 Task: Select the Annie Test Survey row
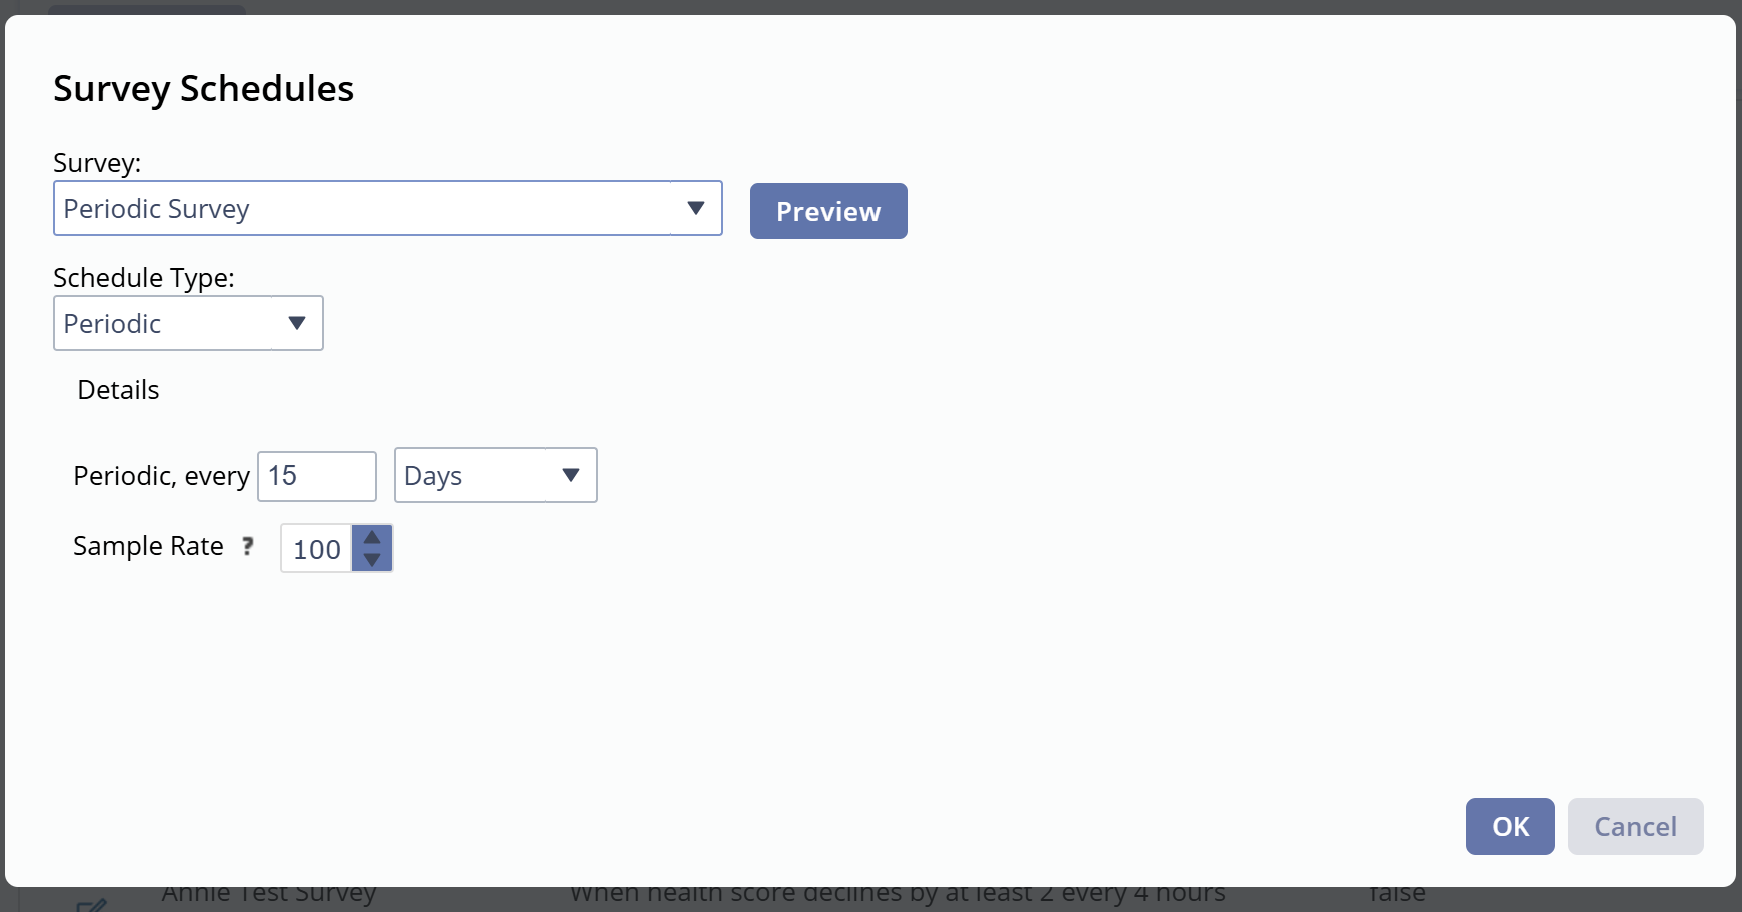tap(269, 894)
